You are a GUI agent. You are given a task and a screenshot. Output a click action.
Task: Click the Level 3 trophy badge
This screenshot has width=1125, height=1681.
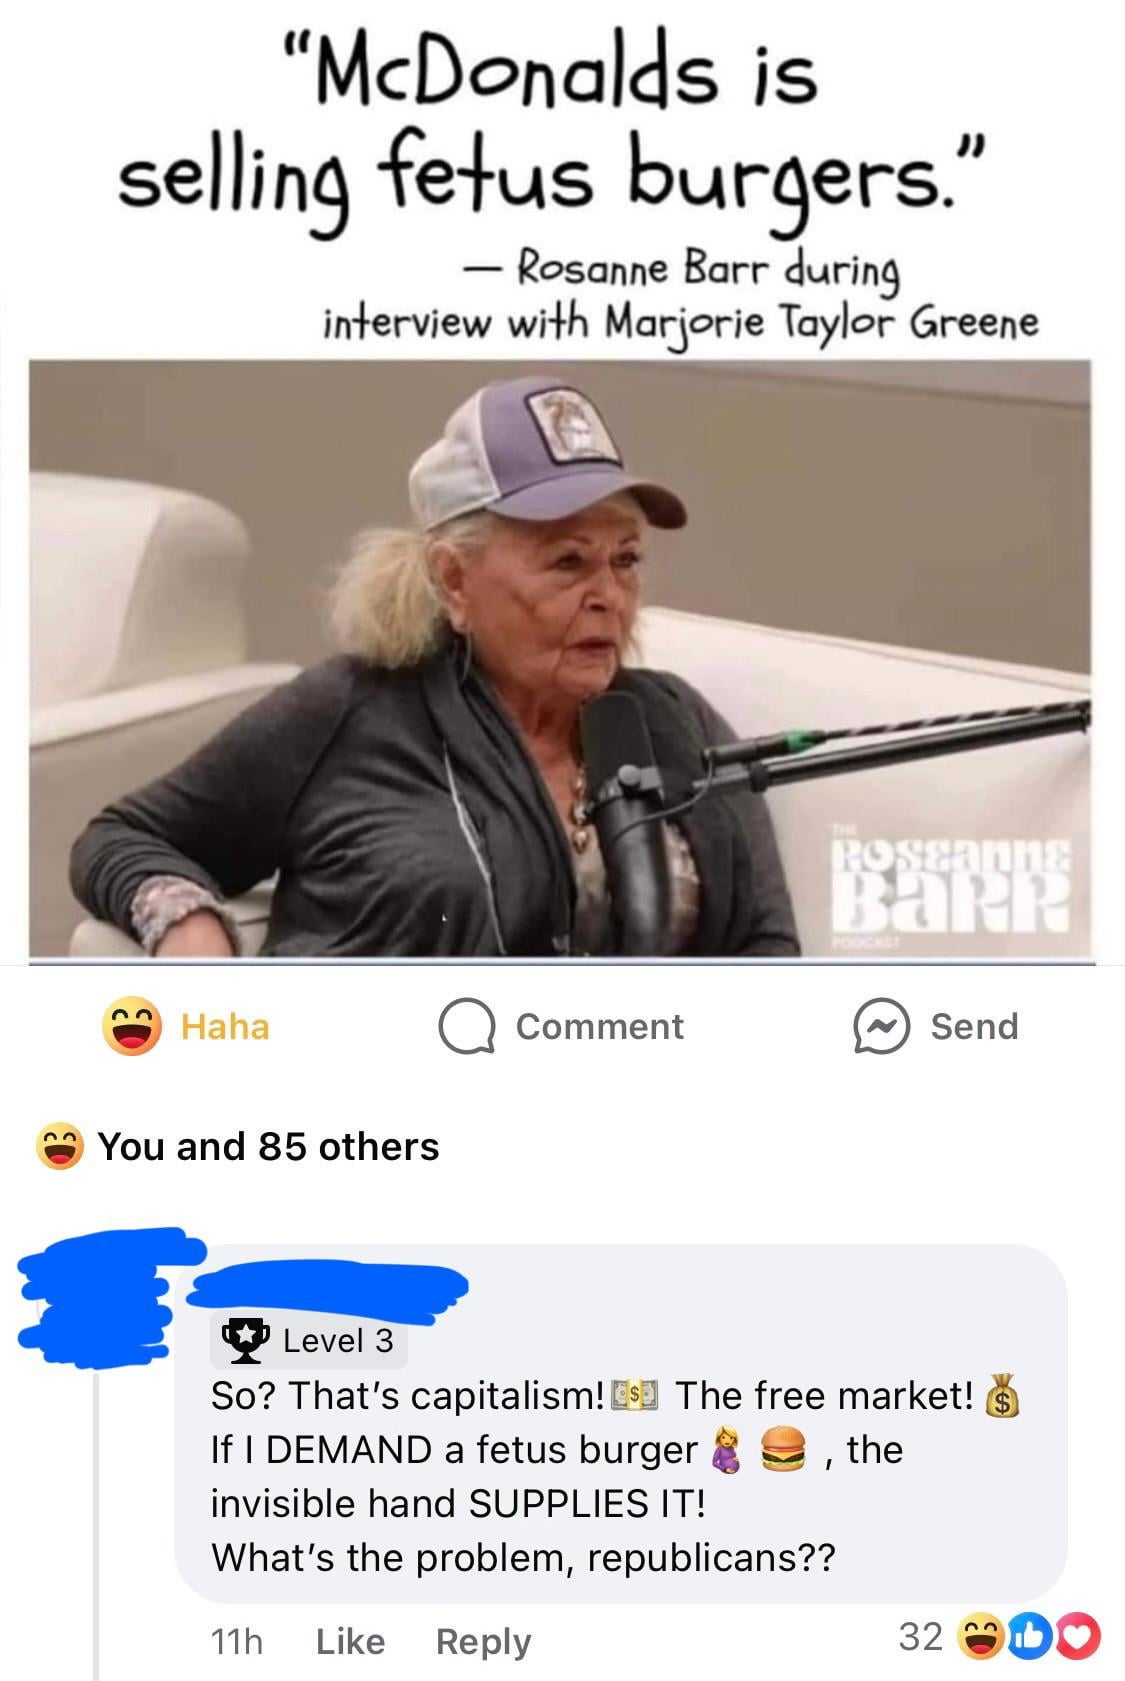309,1340
